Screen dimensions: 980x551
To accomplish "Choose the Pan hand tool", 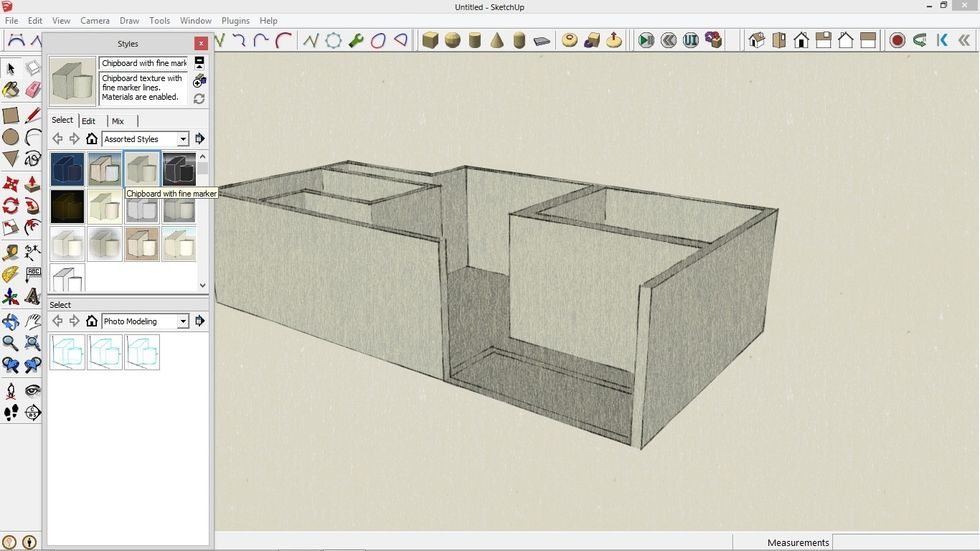I will coord(33,322).
